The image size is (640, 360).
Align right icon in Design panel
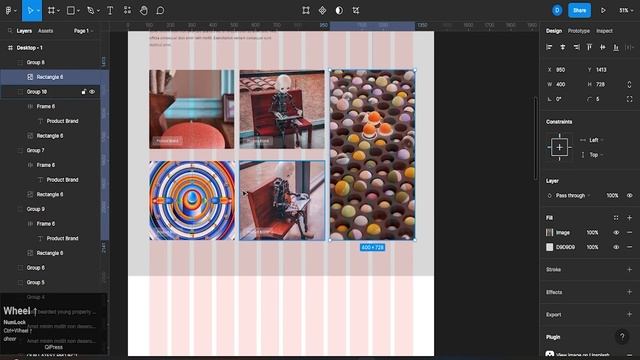[x=576, y=47]
